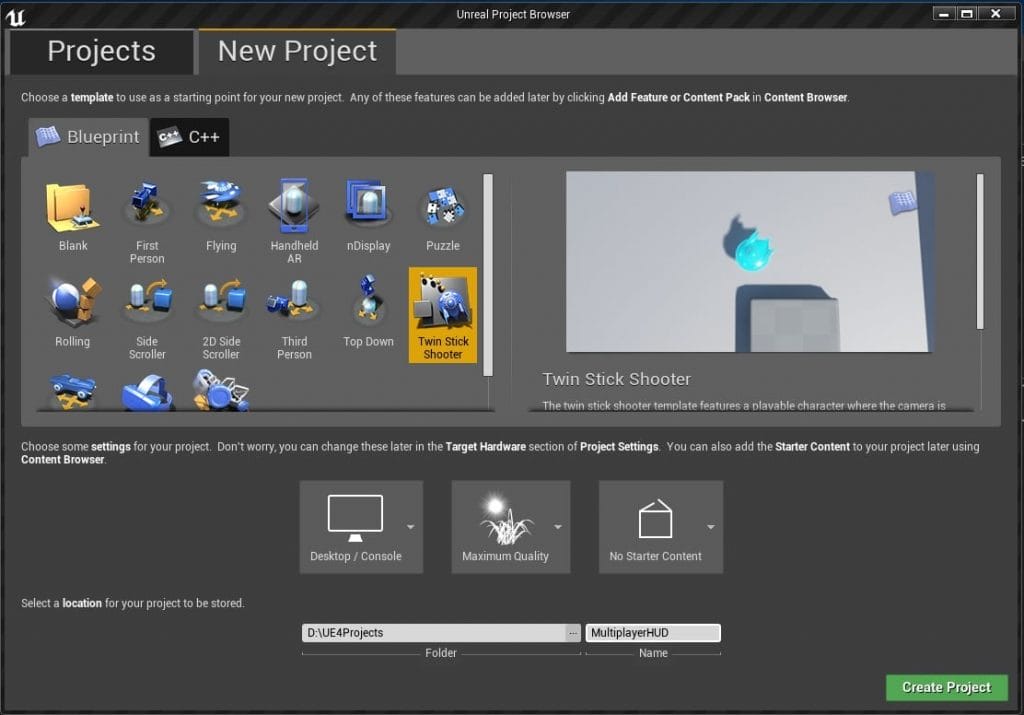Switch to the C++ tab

click(x=189, y=137)
